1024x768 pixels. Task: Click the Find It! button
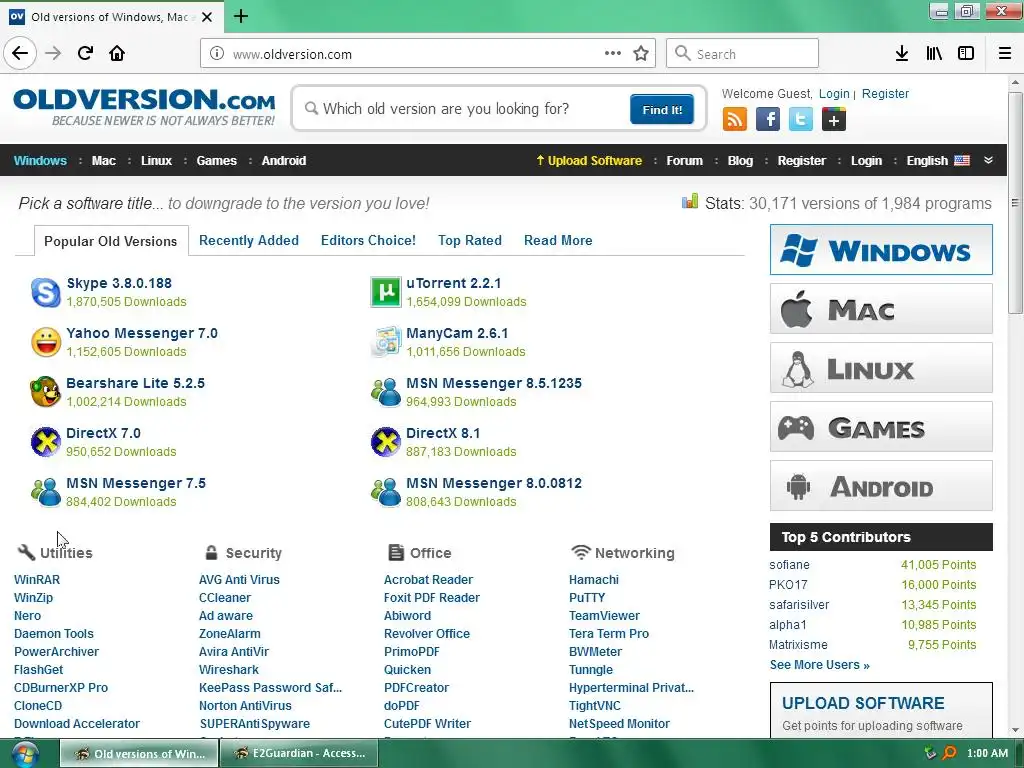[x=662, y=110]
